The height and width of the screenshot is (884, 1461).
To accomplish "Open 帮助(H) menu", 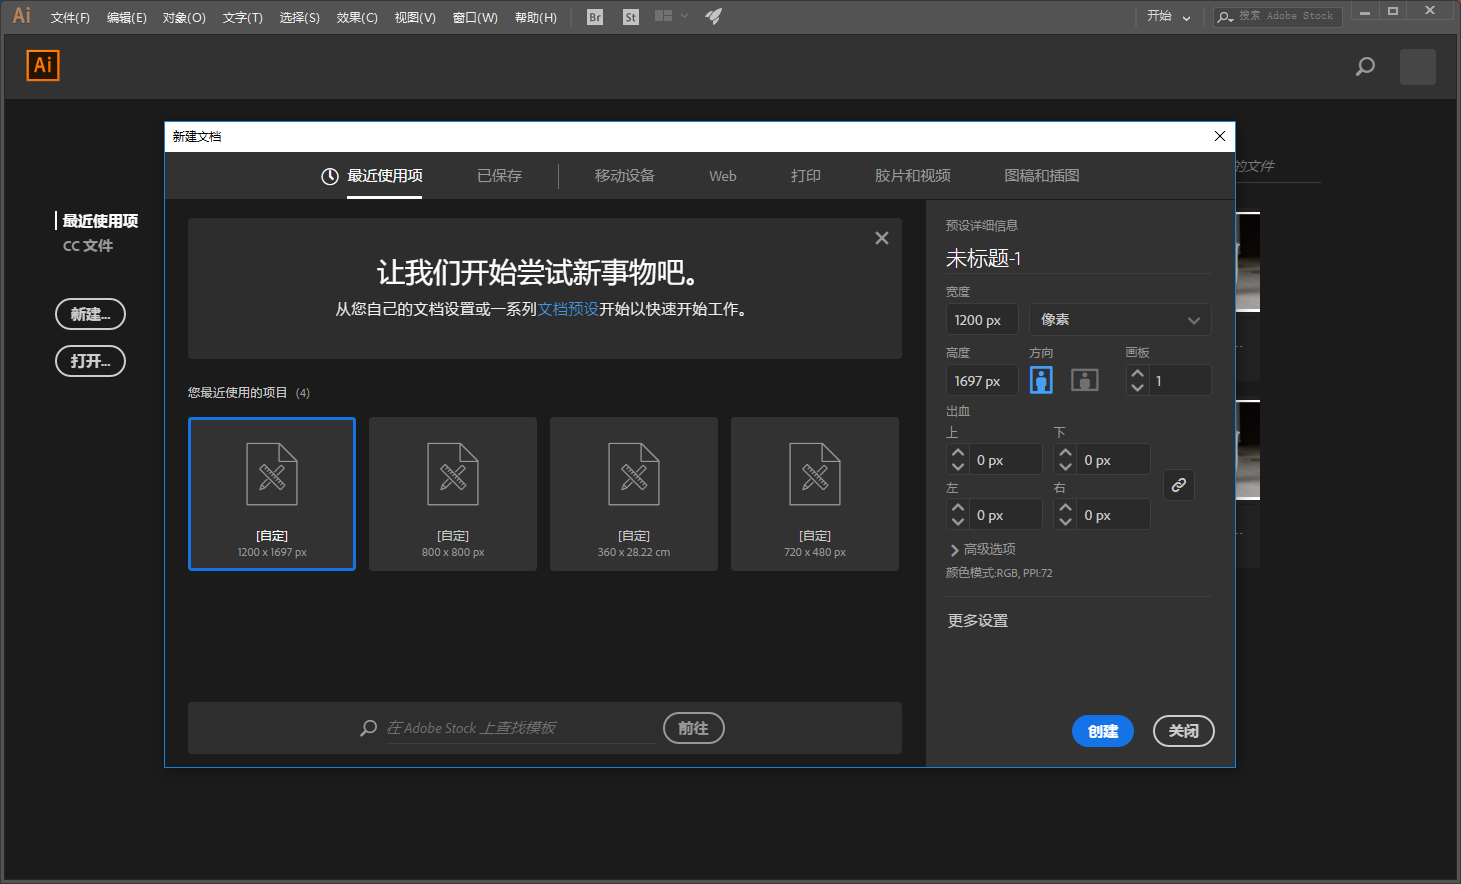I will click(536, 17).
